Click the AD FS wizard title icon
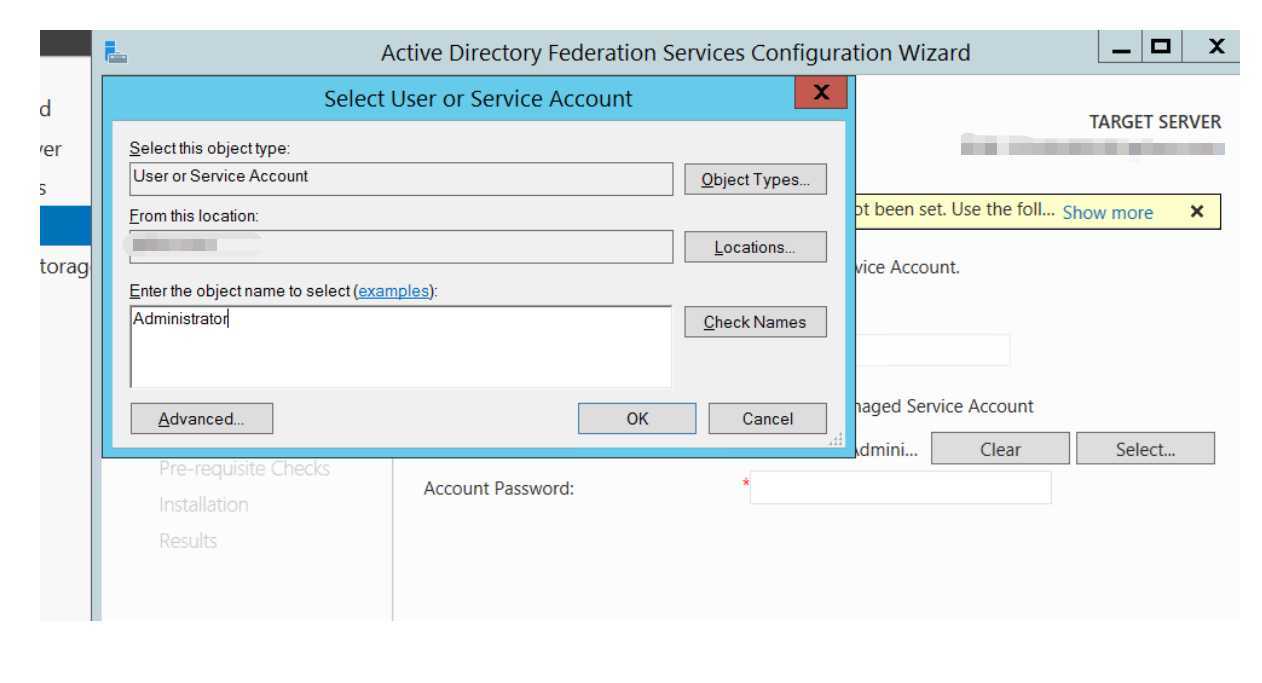The width and height of the screenshot is (1262, 683). [116, 52]
